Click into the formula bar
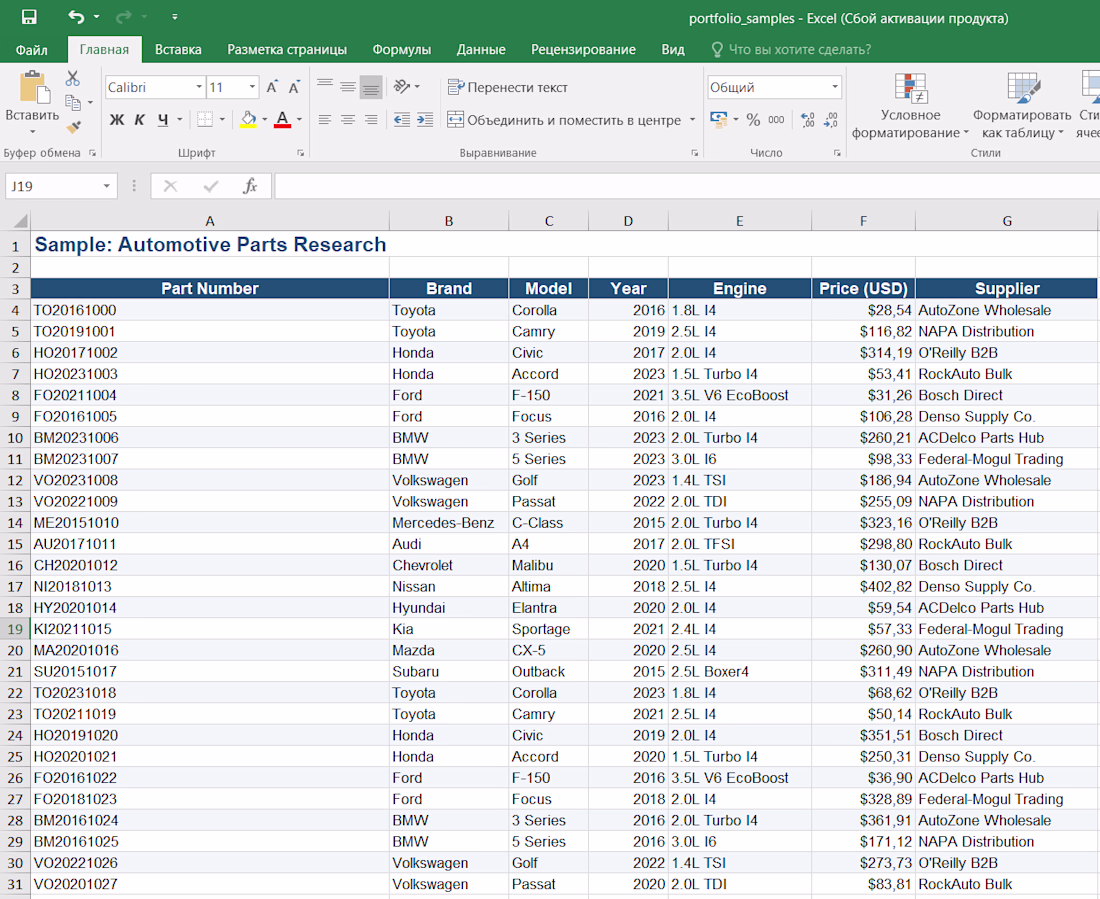This screenshot has height=899, width=1100. tap(686, 186)
